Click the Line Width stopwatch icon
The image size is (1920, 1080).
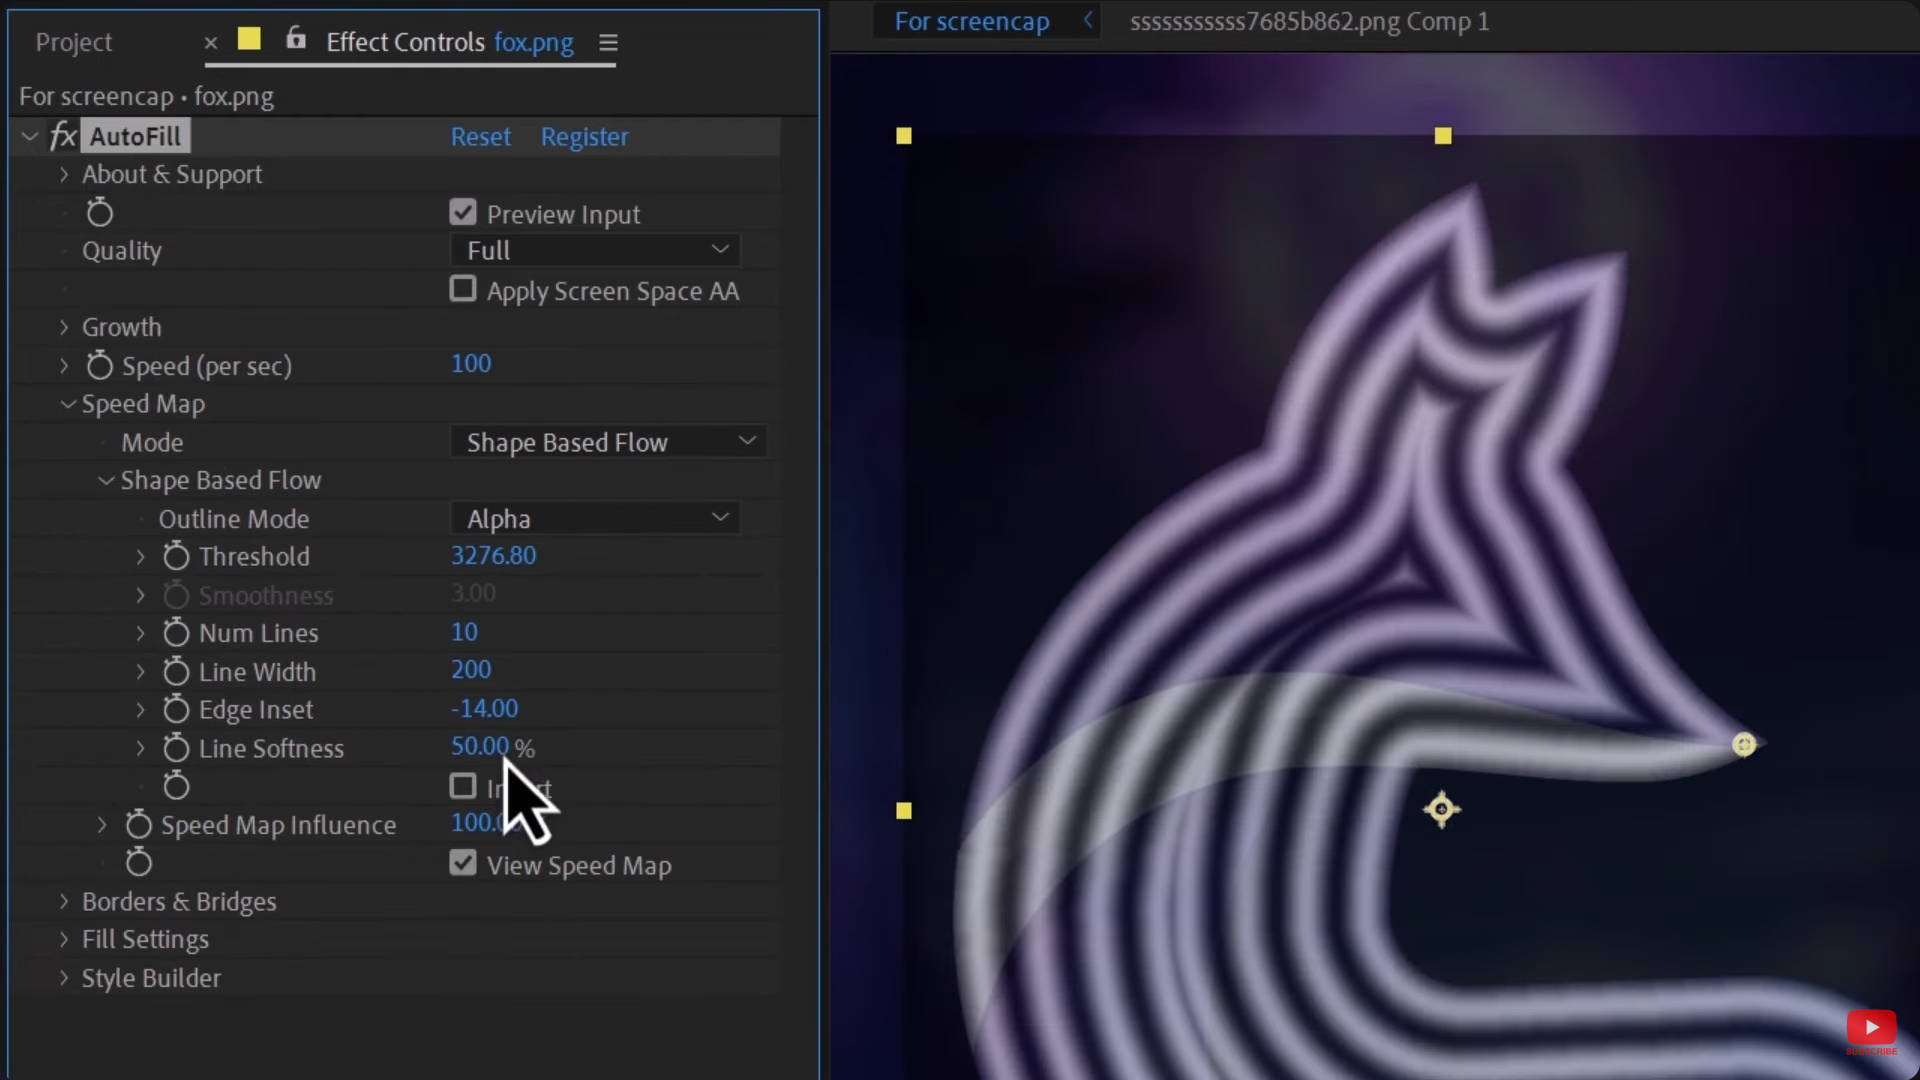(x=175, y=672)
